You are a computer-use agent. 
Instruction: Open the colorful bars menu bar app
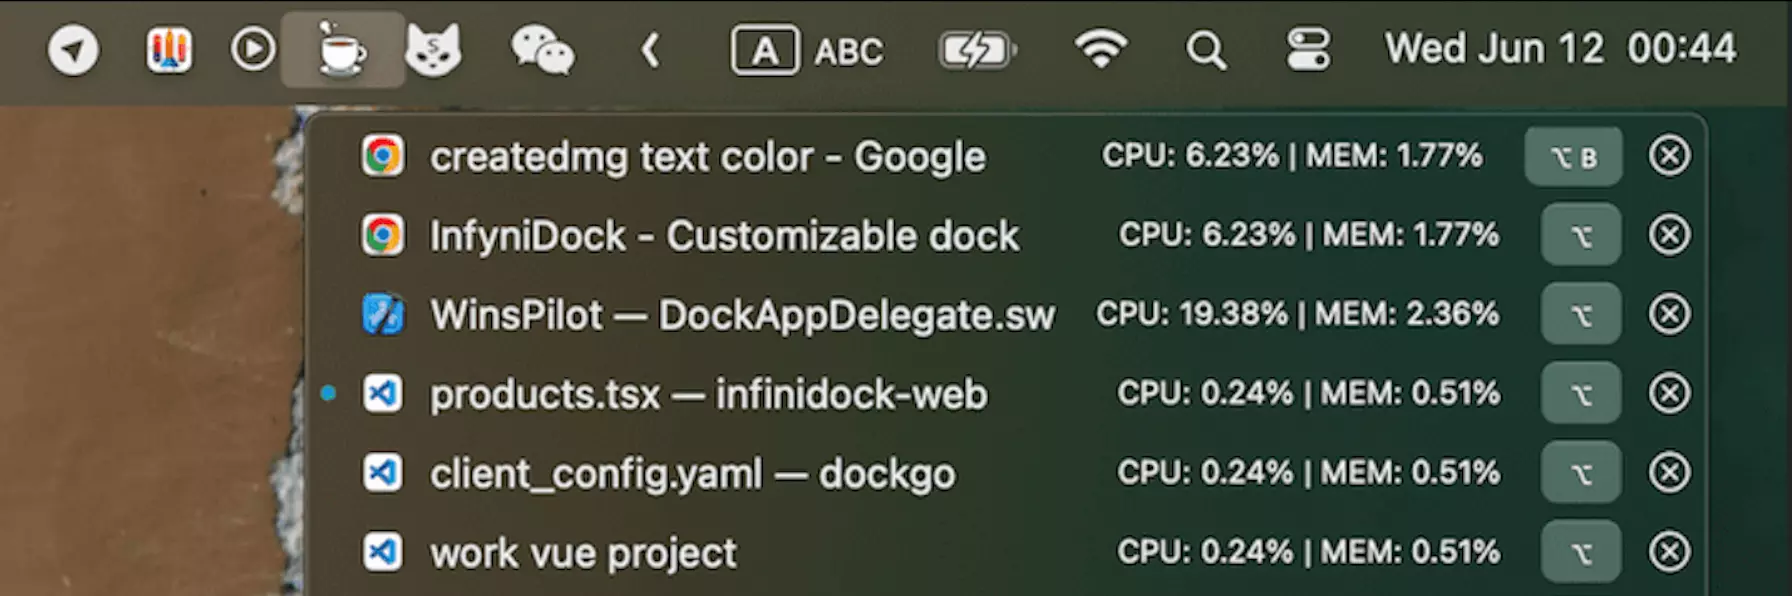click(169, 50)
